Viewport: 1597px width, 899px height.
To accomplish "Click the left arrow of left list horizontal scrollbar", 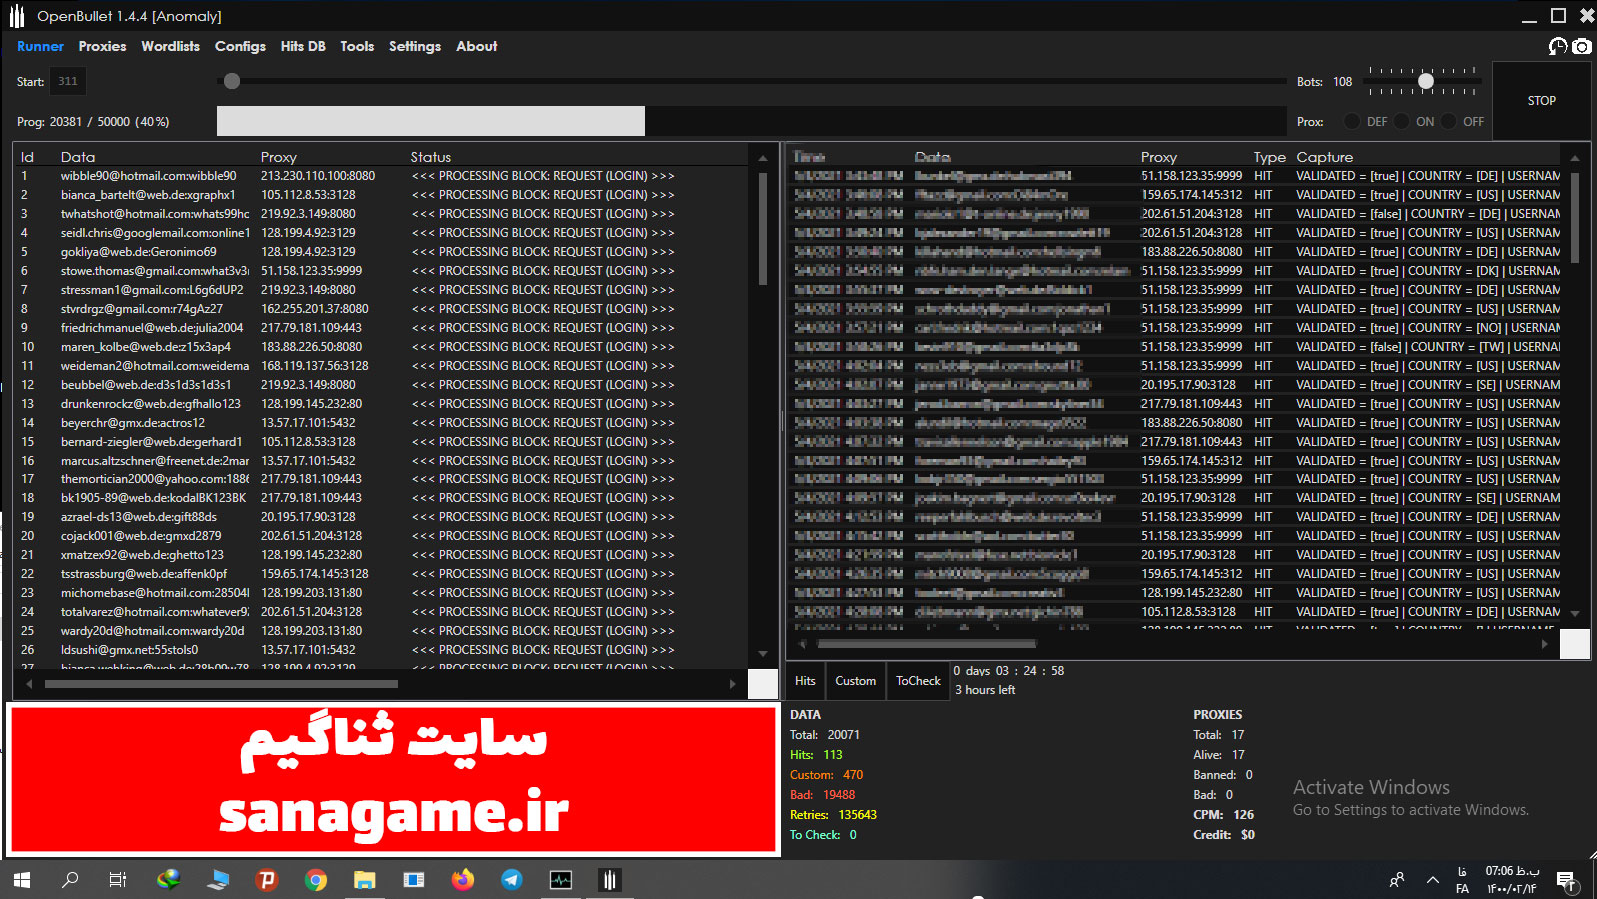I will click(29, 684).
